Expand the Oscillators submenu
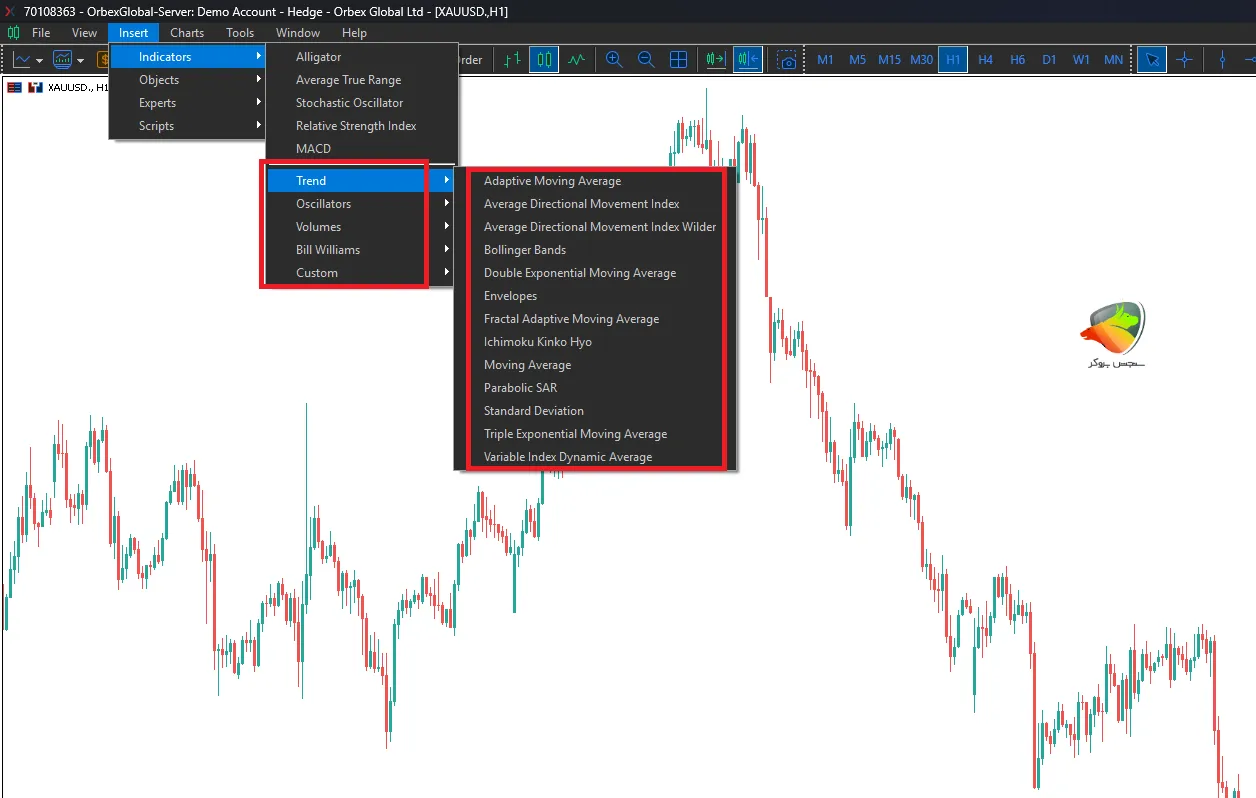The image size is (1256, 798). [x=323, y=204]
